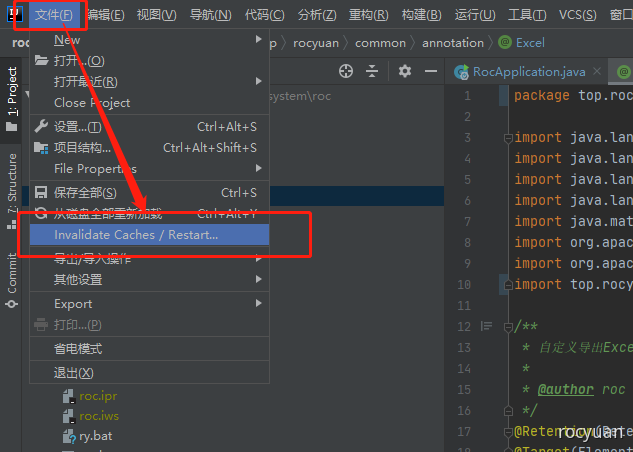Click the printer icon
This screenshot has width=633, height=452.
41,324
